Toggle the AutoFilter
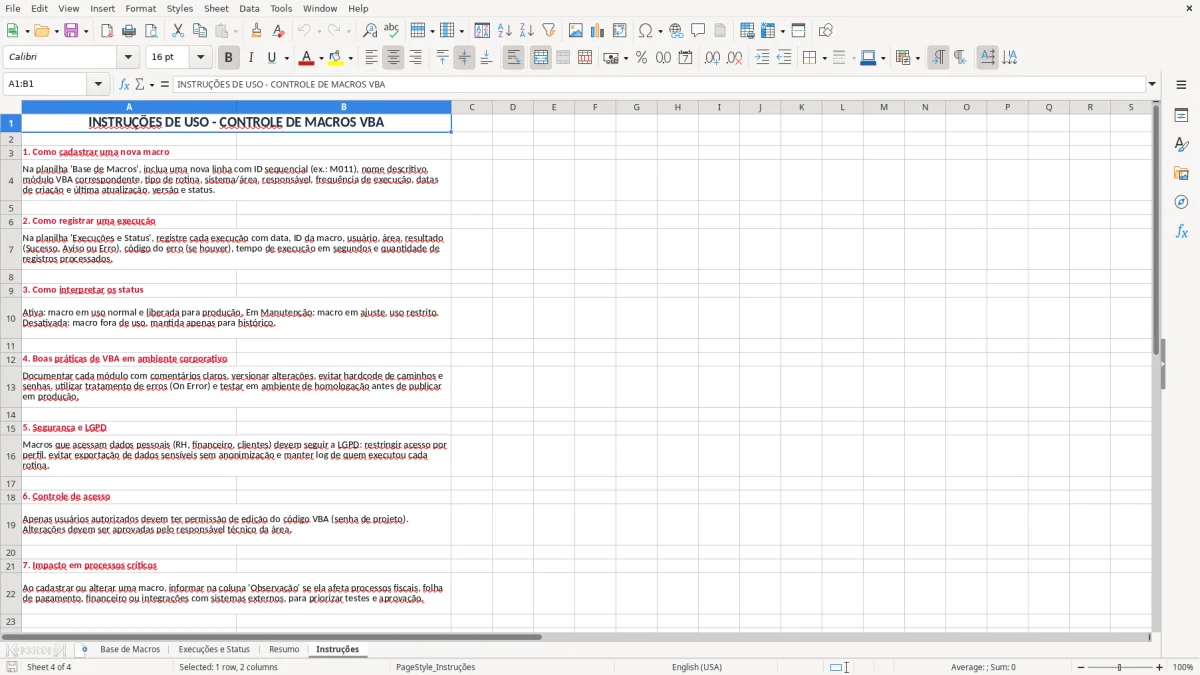The image size is (1200, 675). pyautogui.click(x=548, y=31)
